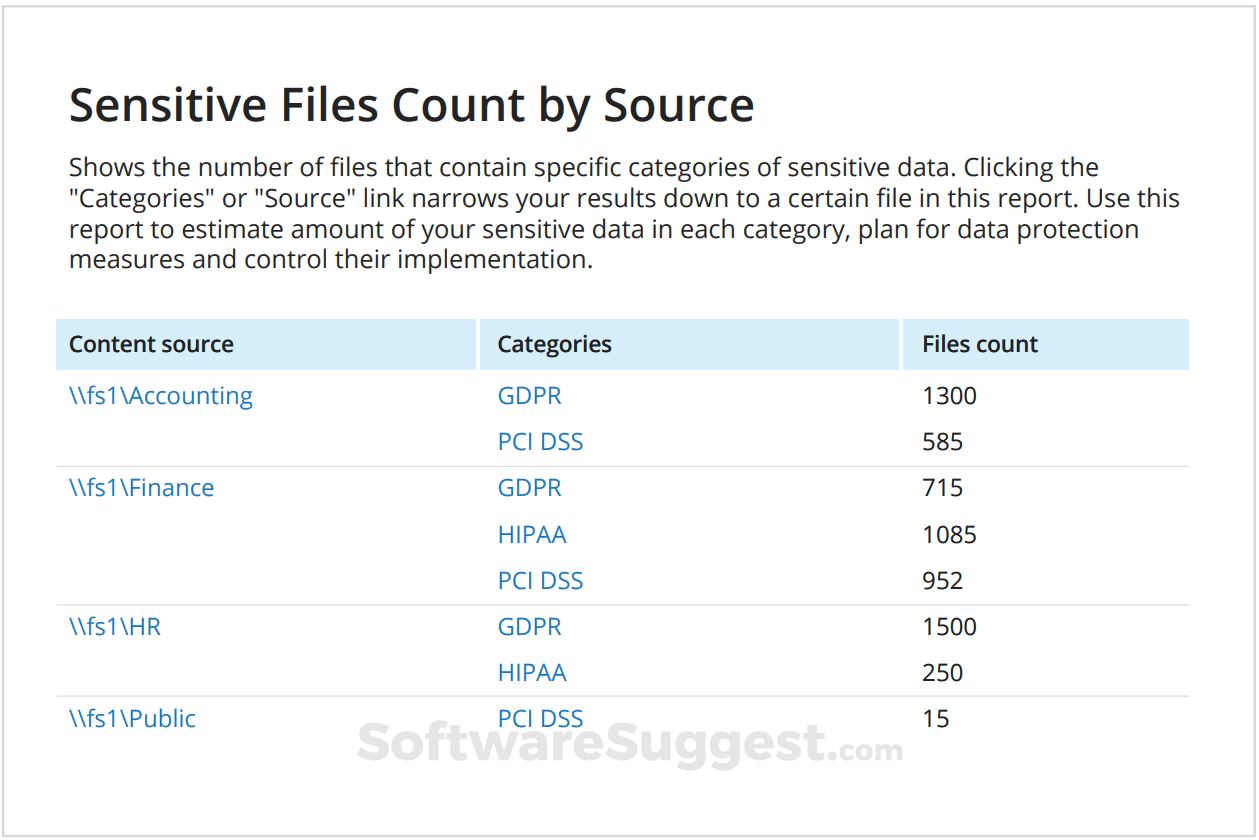Click the 1300 files count value
Image resolution: width=1259 pixels, height=840 pixels.
tap(949, 396)
